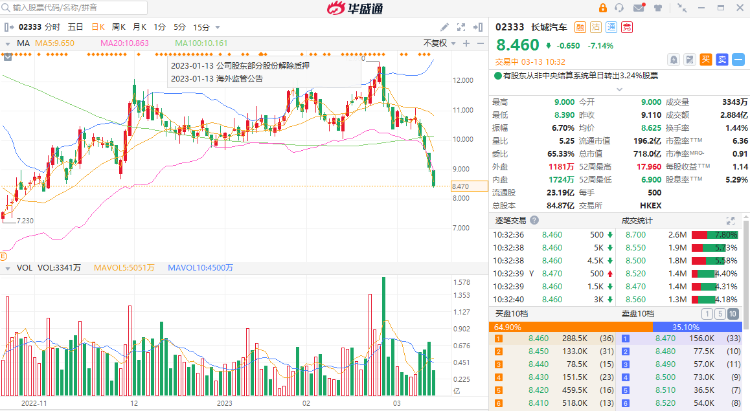Remove from watchlist minus button
The height and width of the screenshot is (411, 750).
point(739,60)
